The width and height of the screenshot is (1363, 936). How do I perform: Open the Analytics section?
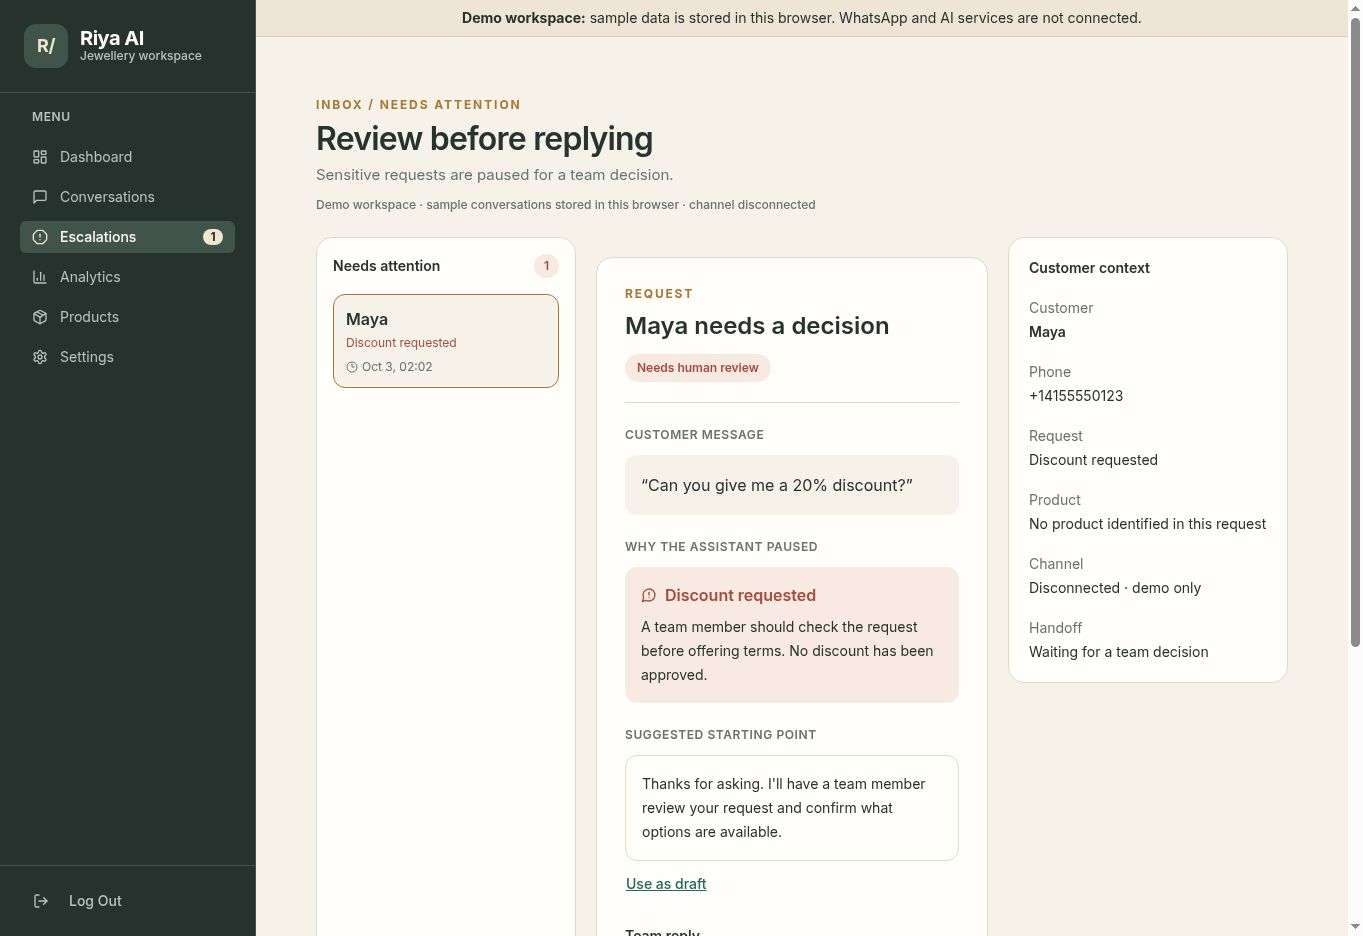pyautogui.click(x=127, y=277)
